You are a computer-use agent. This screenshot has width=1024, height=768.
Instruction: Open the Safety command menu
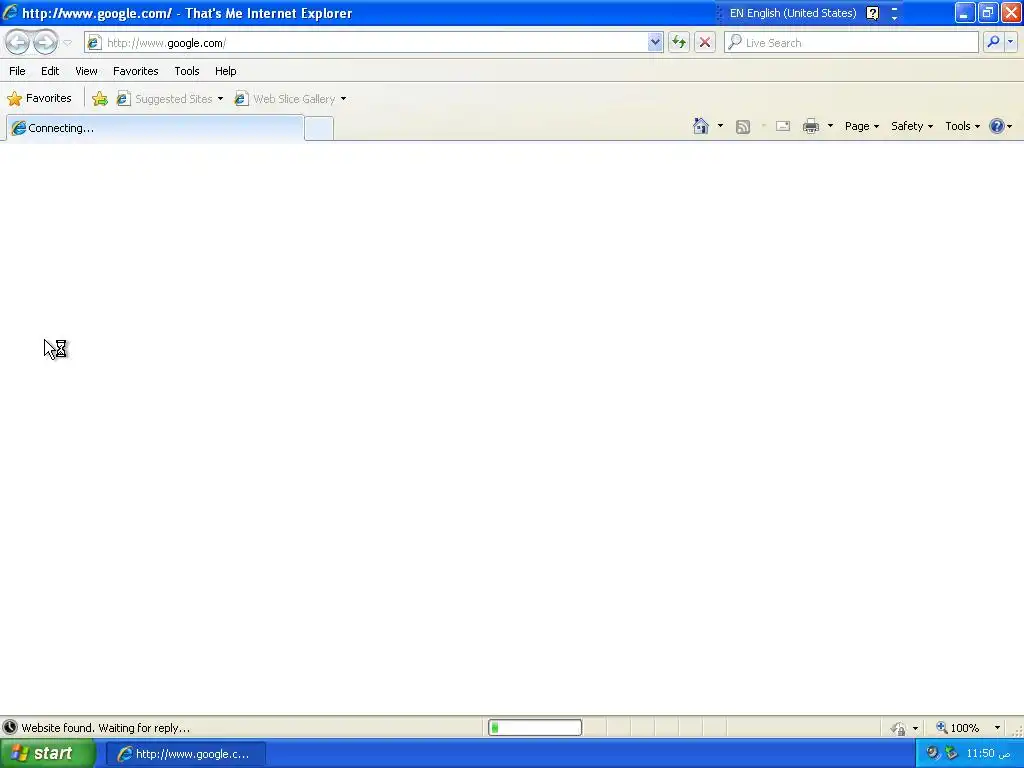(912, 126)
